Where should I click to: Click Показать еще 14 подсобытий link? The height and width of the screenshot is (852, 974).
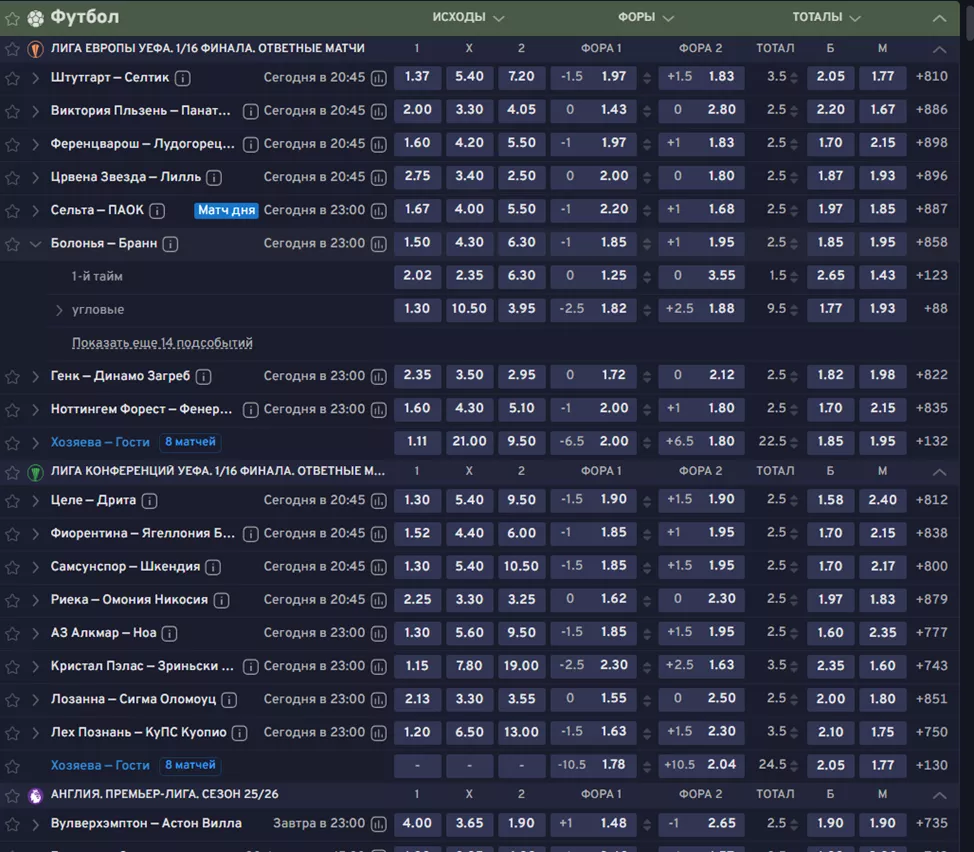coord(162,343)
